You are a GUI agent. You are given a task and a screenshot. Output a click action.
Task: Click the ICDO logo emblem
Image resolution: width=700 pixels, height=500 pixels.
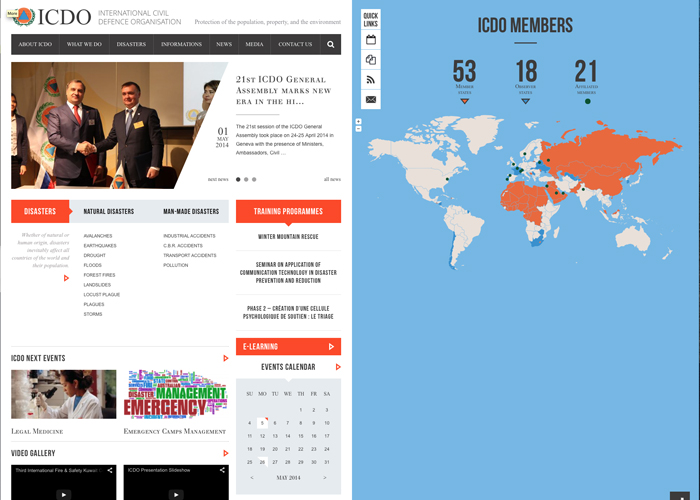pos(24,17)
